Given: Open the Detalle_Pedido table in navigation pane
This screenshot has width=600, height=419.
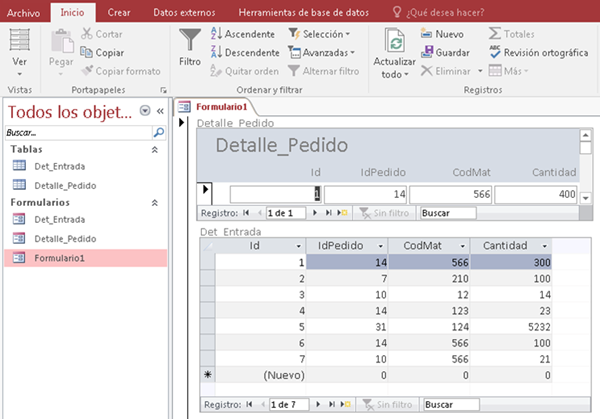Looking at the screenshot, I should pyautogui.click(x=65, y=185).
